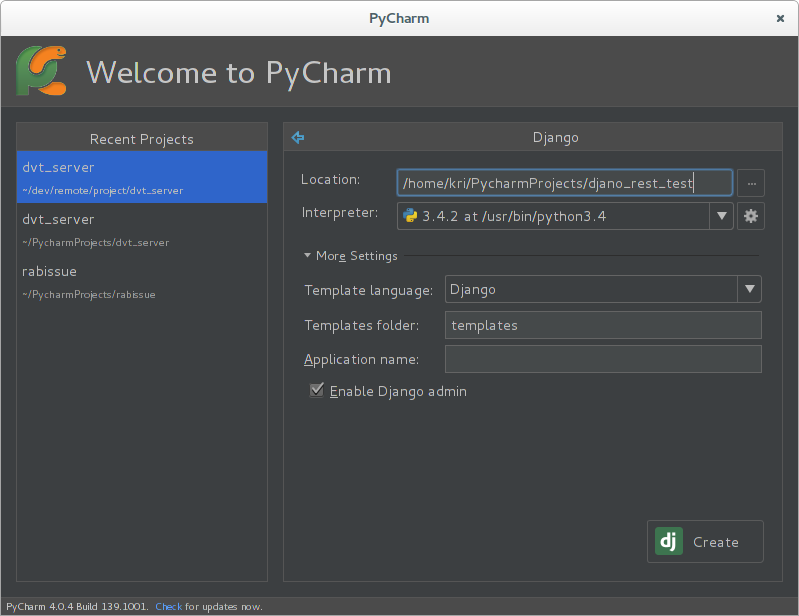Open the Interpreter dropdown arrow
The image size is (799, 616).
click(x=722, y=216)
